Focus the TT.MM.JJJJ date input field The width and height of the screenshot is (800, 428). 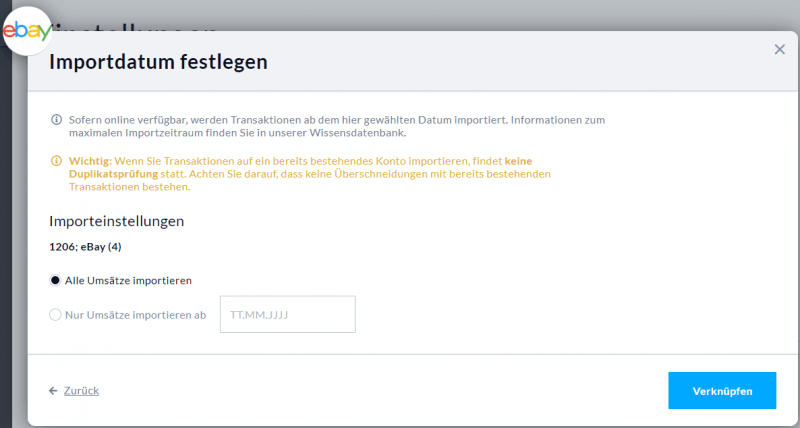tap(288, 315)
